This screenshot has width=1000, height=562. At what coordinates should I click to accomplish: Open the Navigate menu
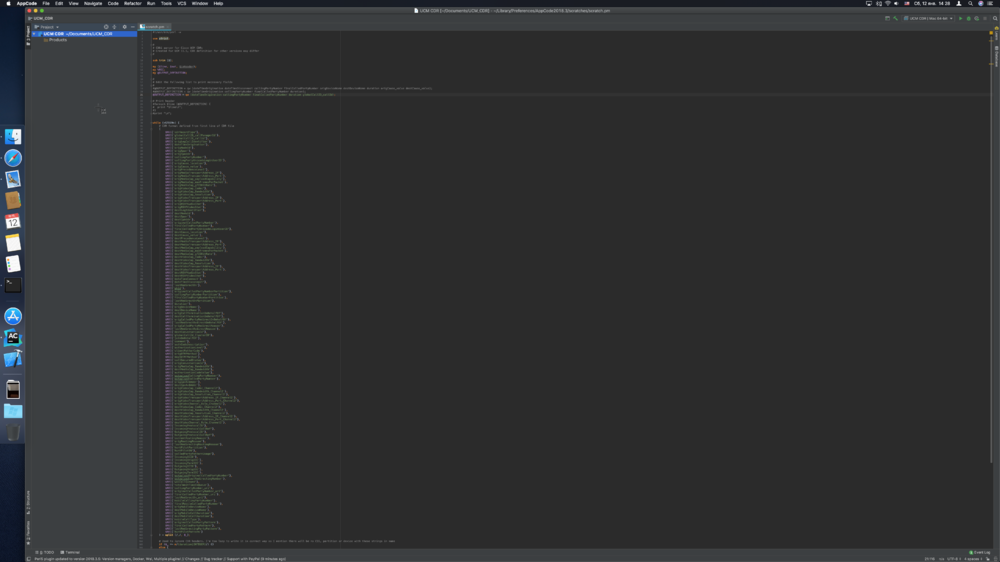click(x=93, y=3)
